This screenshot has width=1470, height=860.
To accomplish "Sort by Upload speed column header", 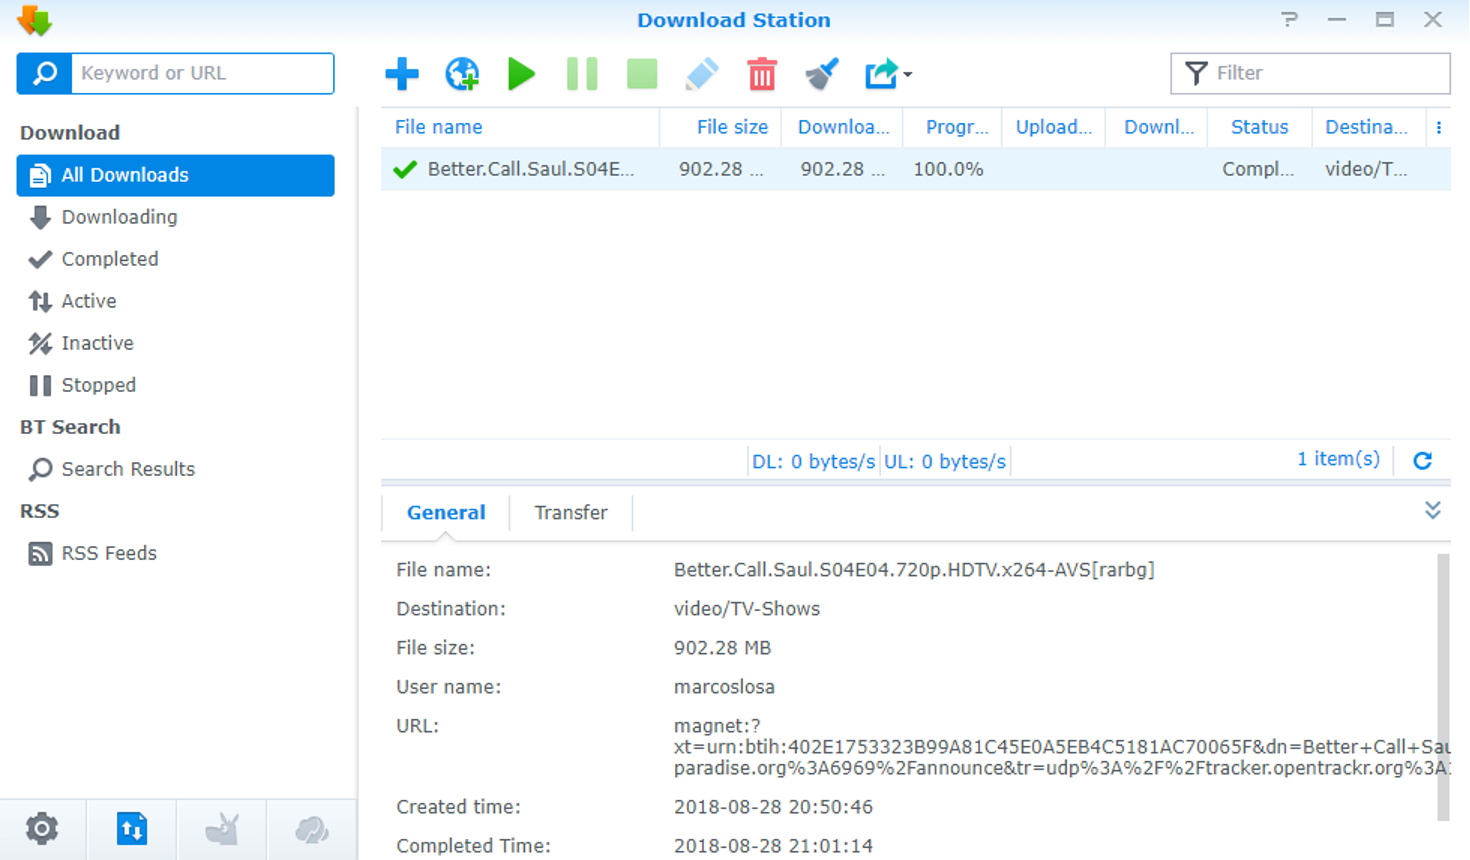I will [x=1054, y=127].
